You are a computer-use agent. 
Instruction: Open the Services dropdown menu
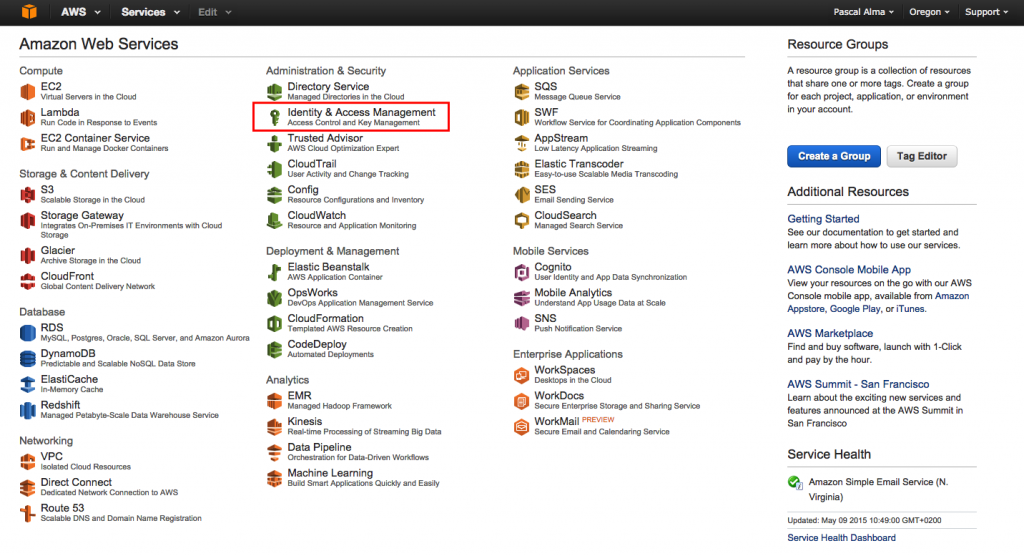(150, 12)
